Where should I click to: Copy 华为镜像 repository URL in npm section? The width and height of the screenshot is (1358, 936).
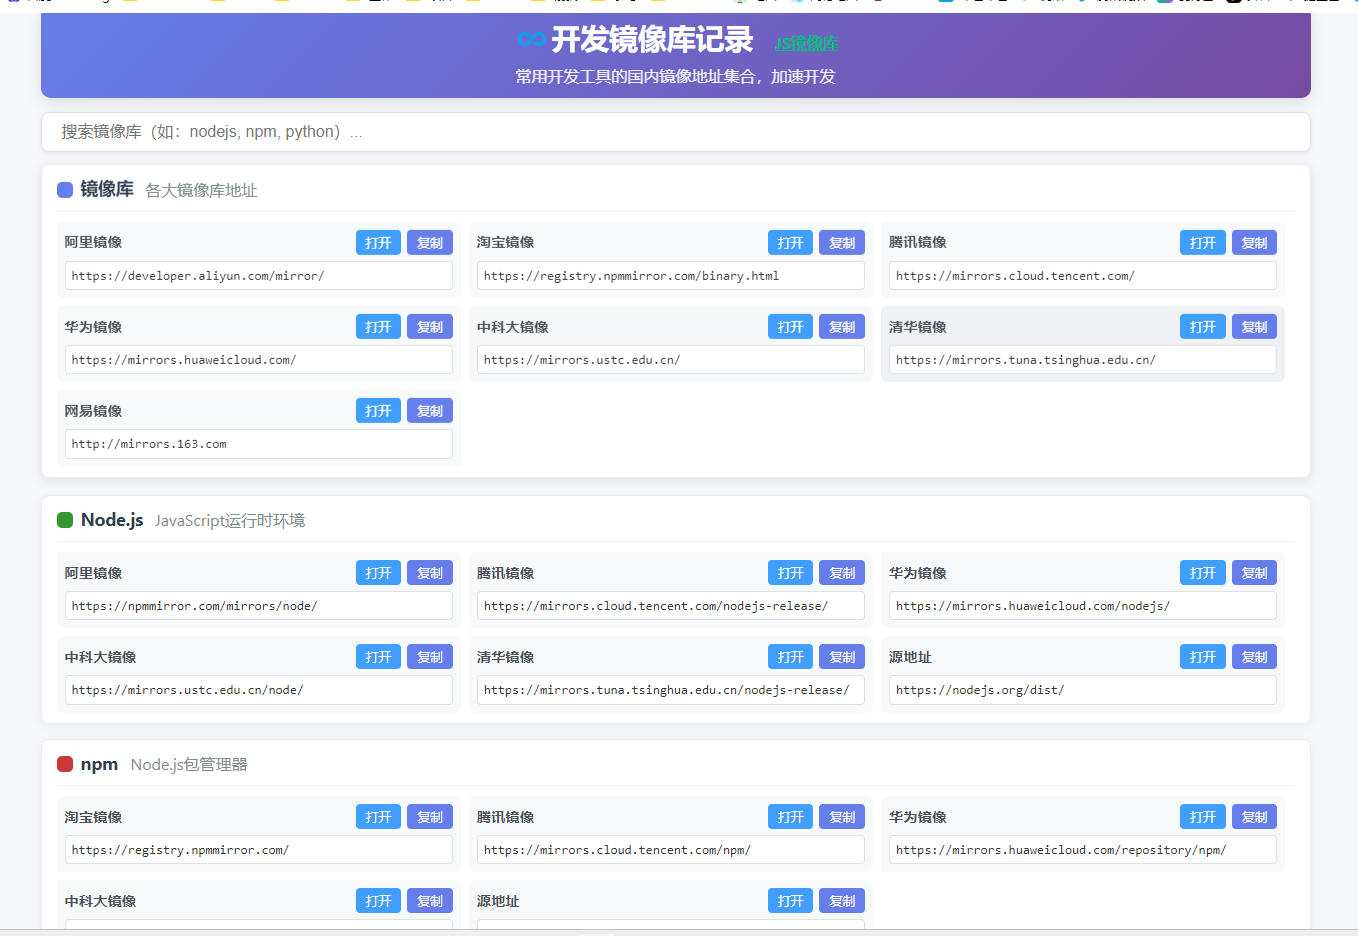1254,817
